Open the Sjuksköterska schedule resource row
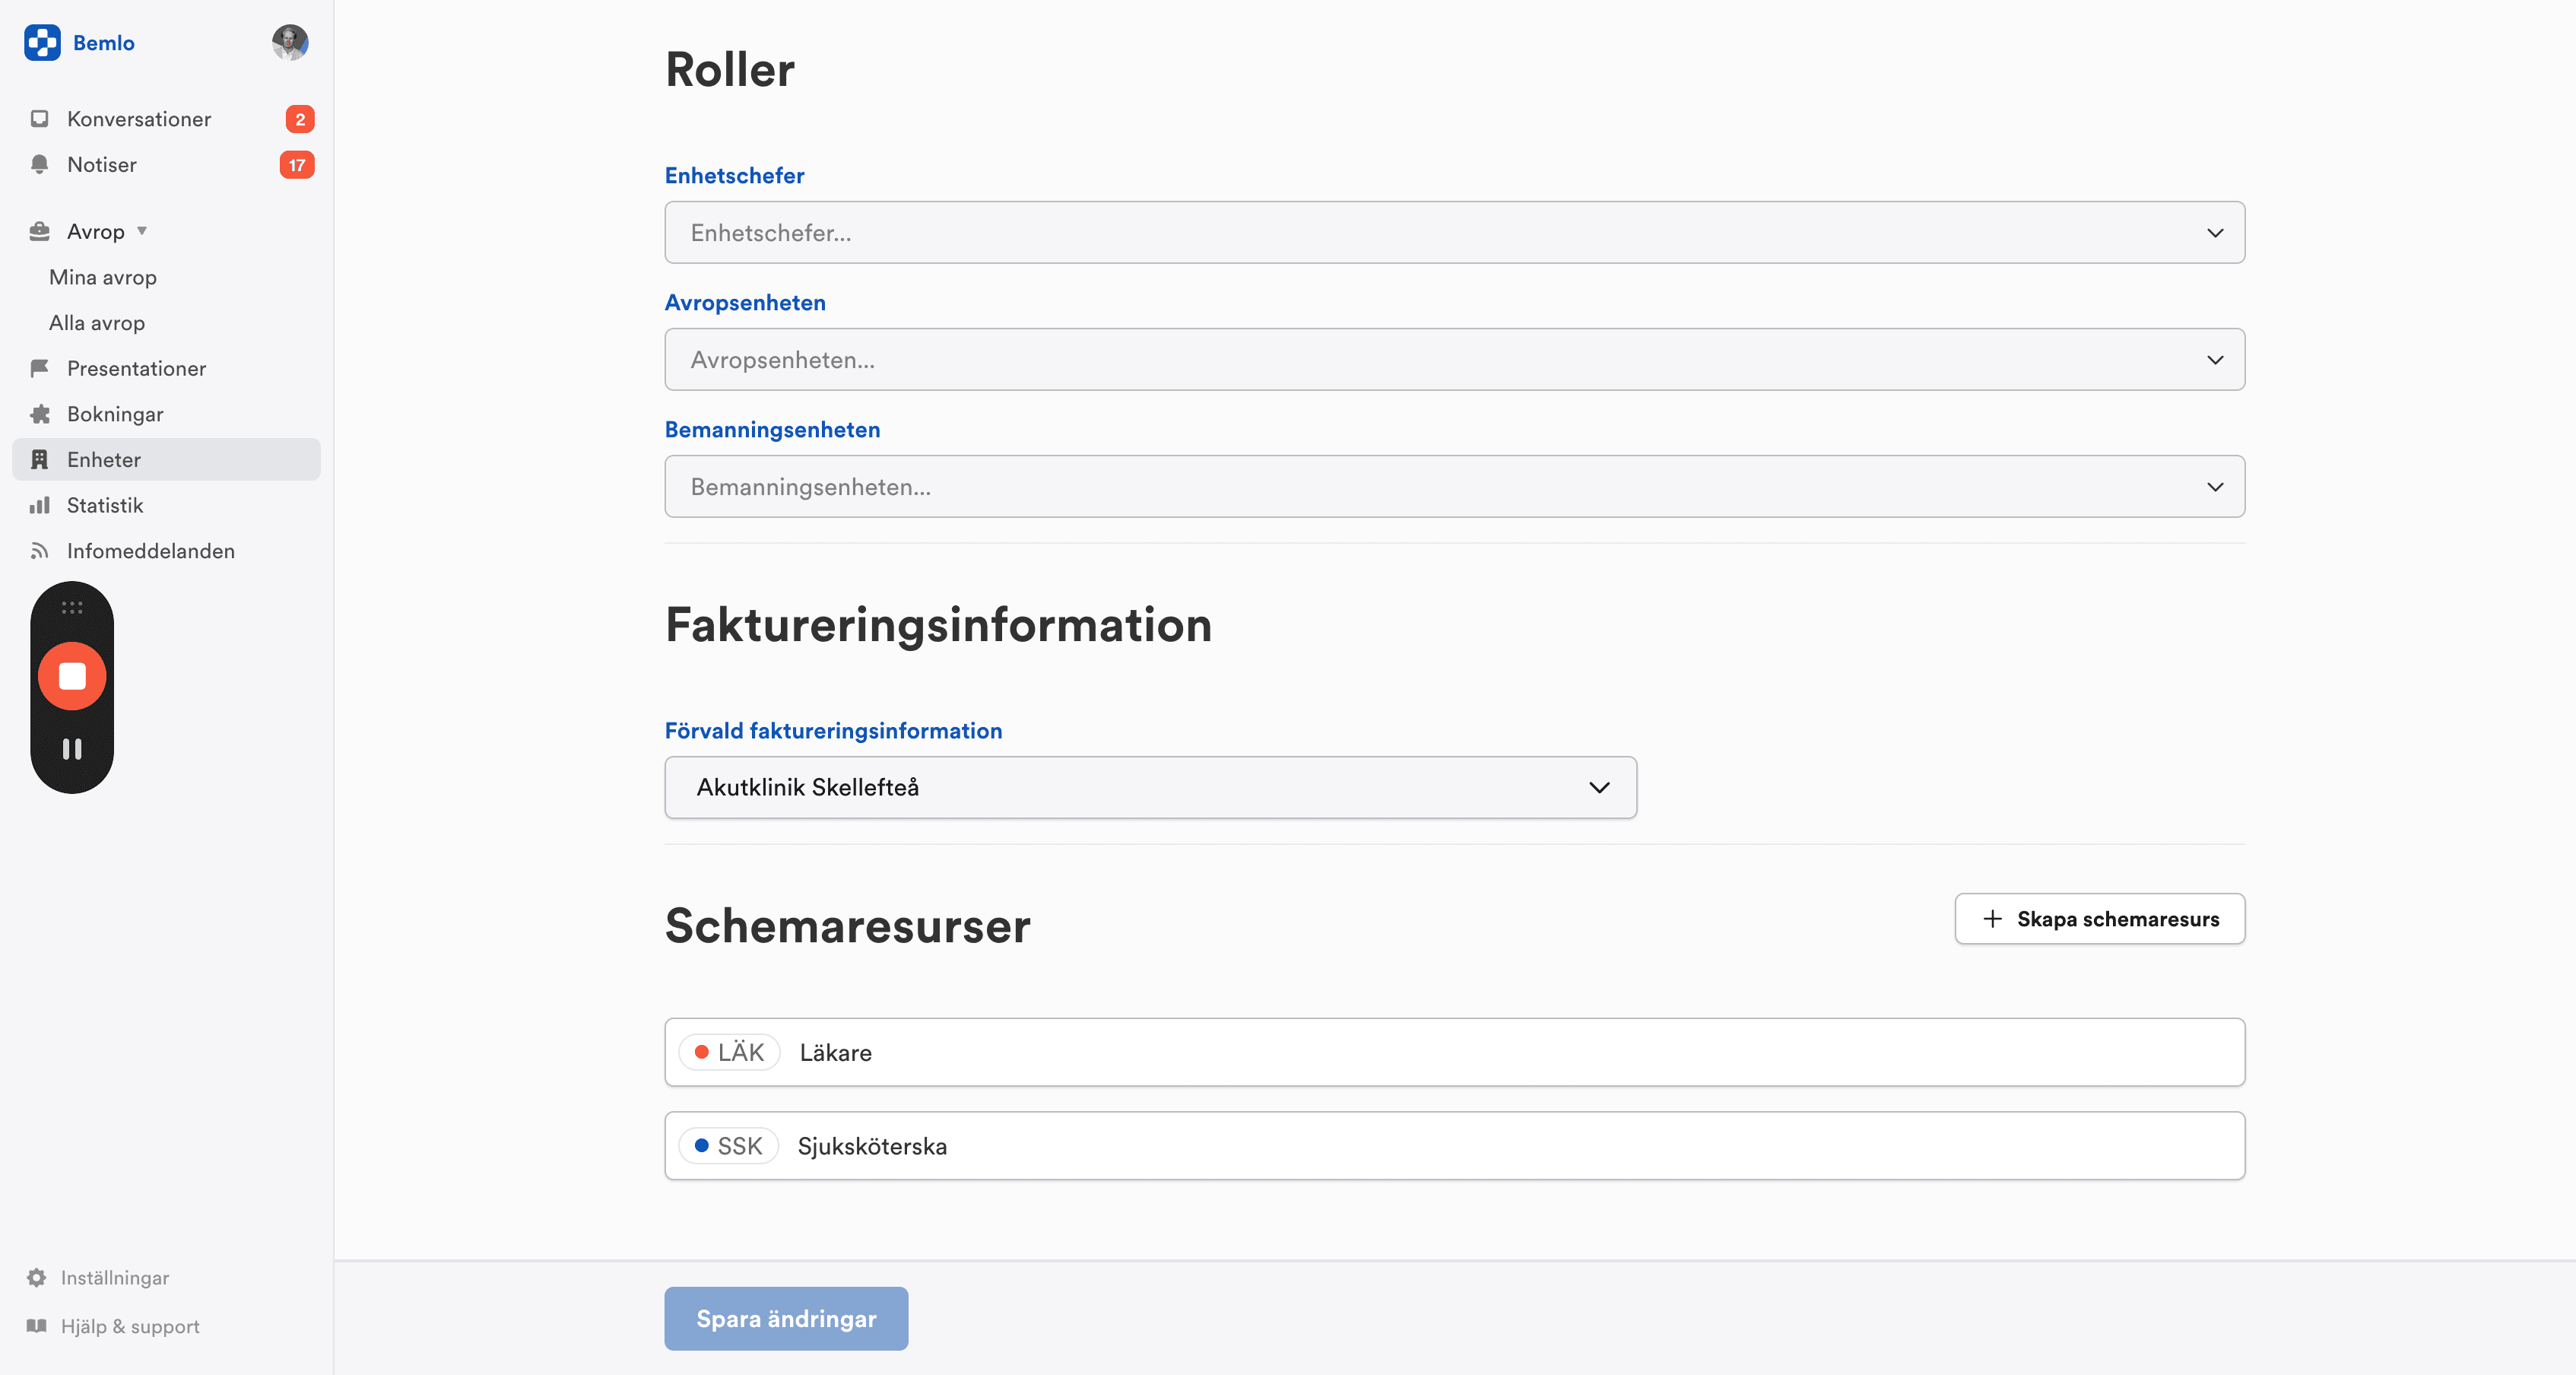Screen dimensions: 2576x1375 [1454, 1145]
